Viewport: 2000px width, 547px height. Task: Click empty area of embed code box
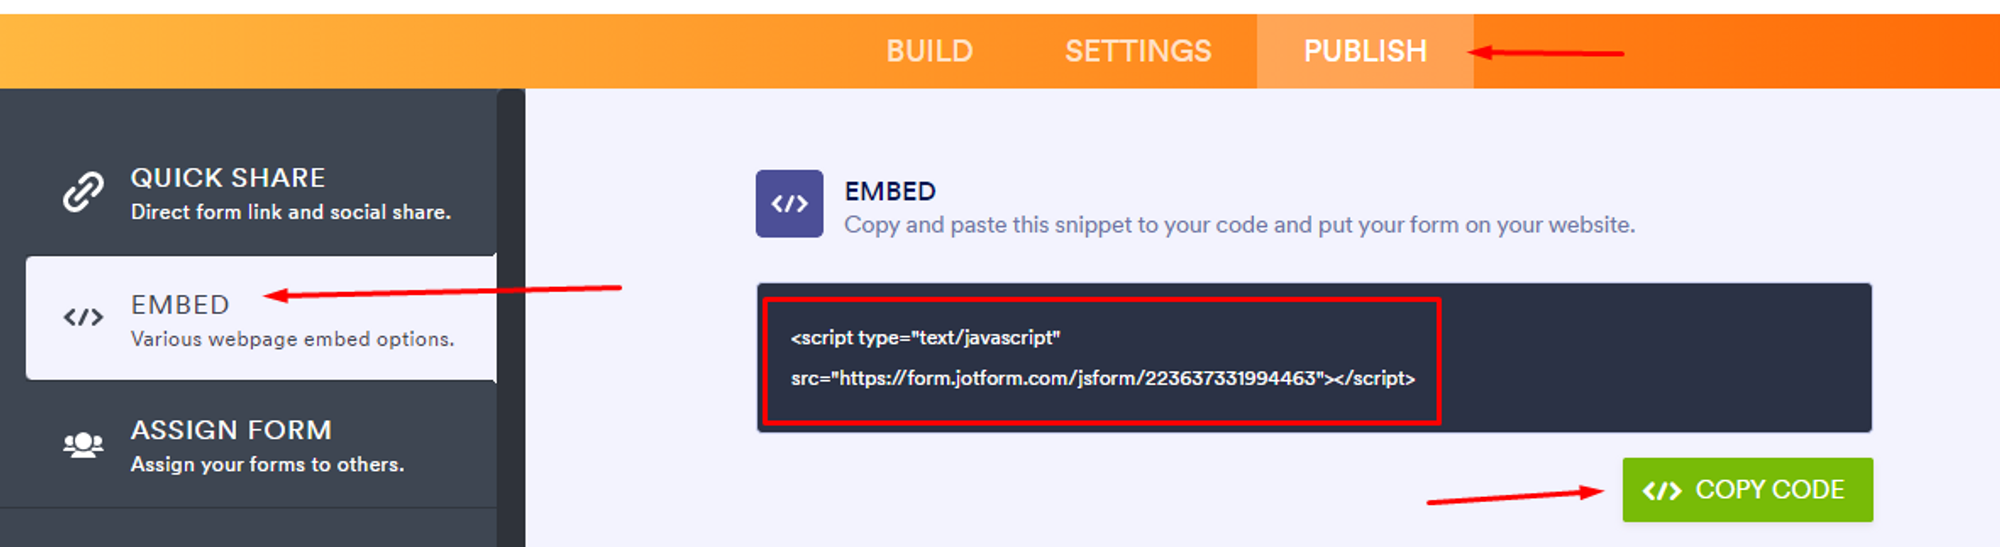pyautogui.click(x=1650, y=358)
